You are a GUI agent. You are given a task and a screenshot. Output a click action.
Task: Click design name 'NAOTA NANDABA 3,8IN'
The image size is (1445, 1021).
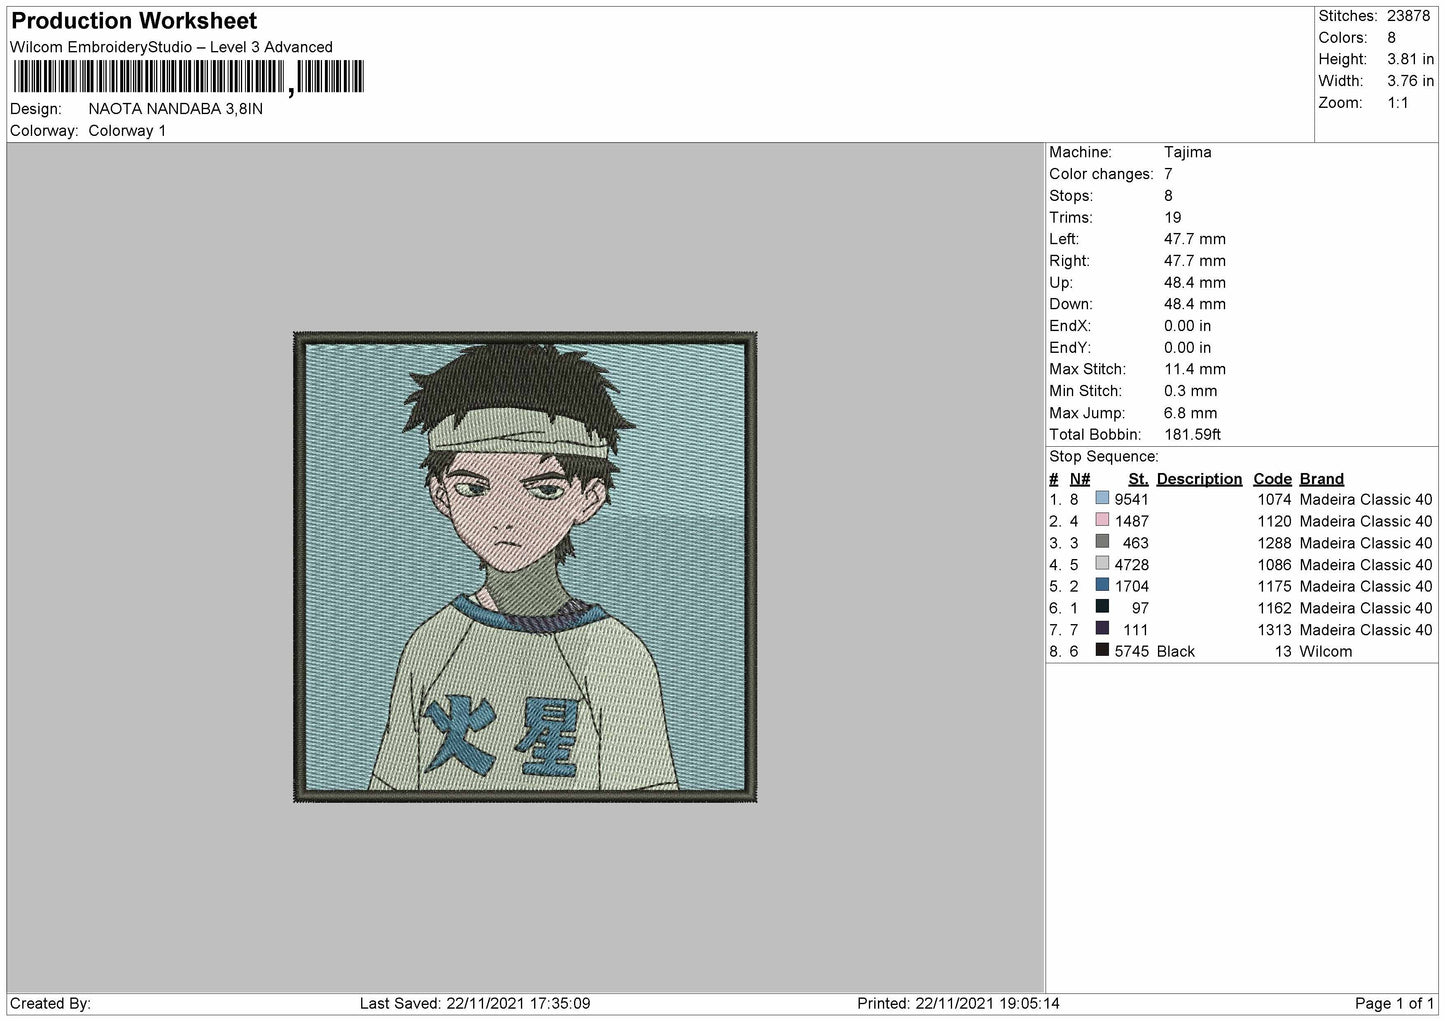pyautogui.click(x=176, y=109)
